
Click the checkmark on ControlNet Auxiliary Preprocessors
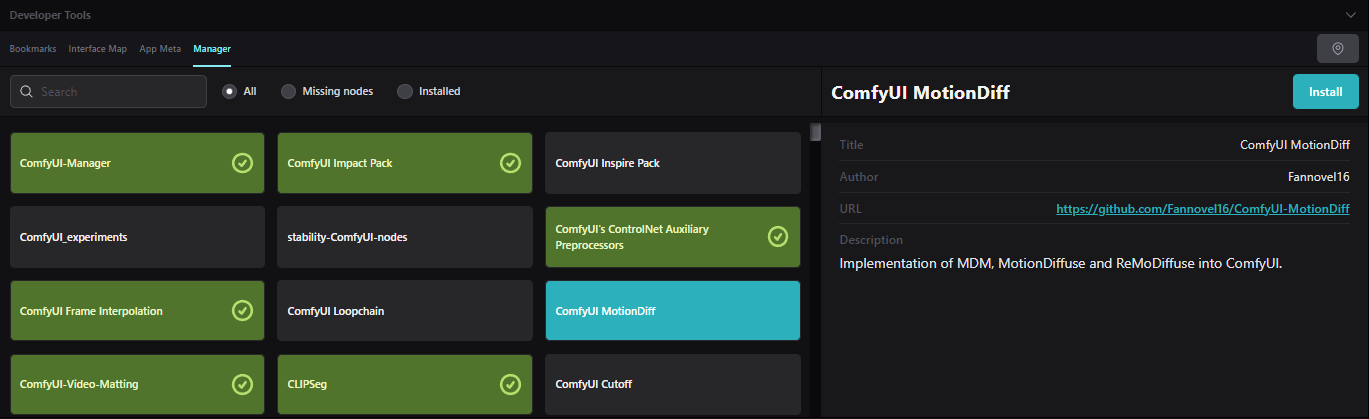778,237
